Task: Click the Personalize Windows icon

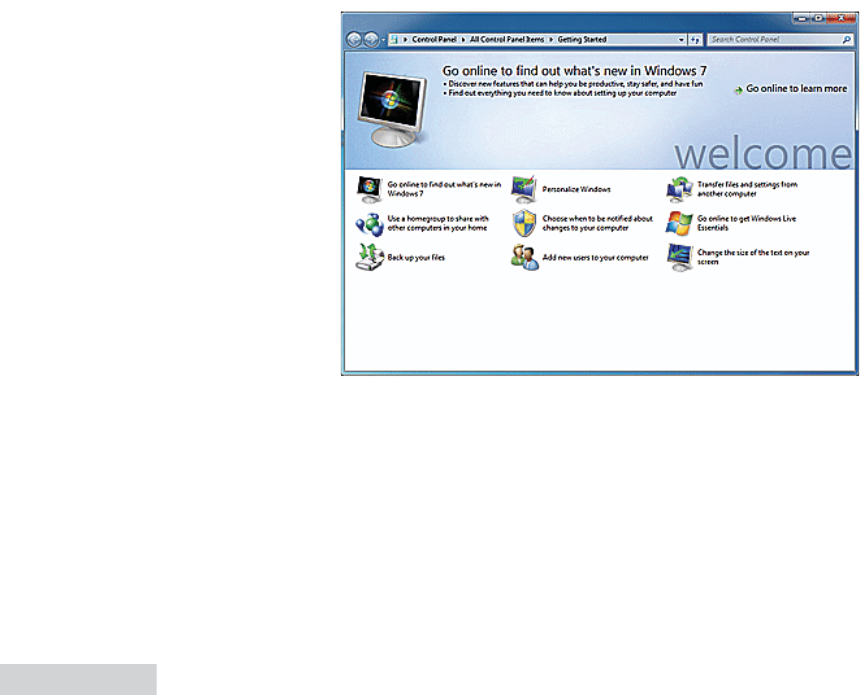Action: (x=524, y=189)
